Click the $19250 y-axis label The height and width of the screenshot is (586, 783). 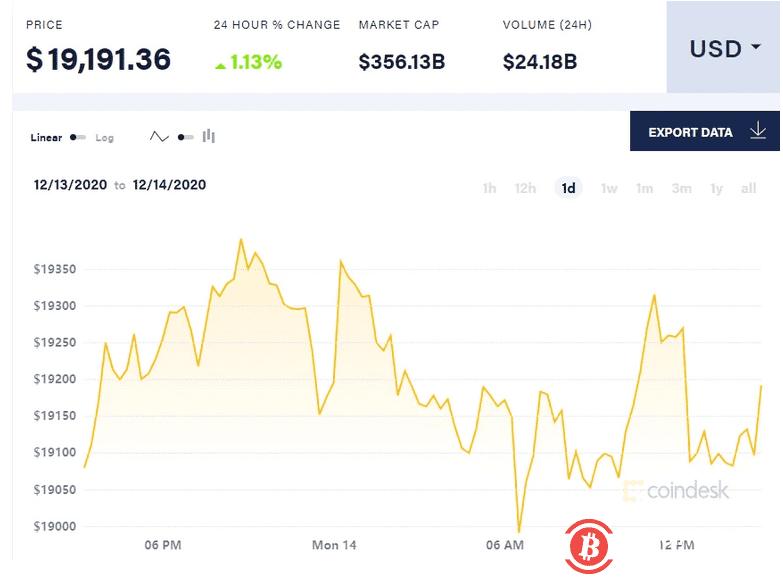click(55, 343)
